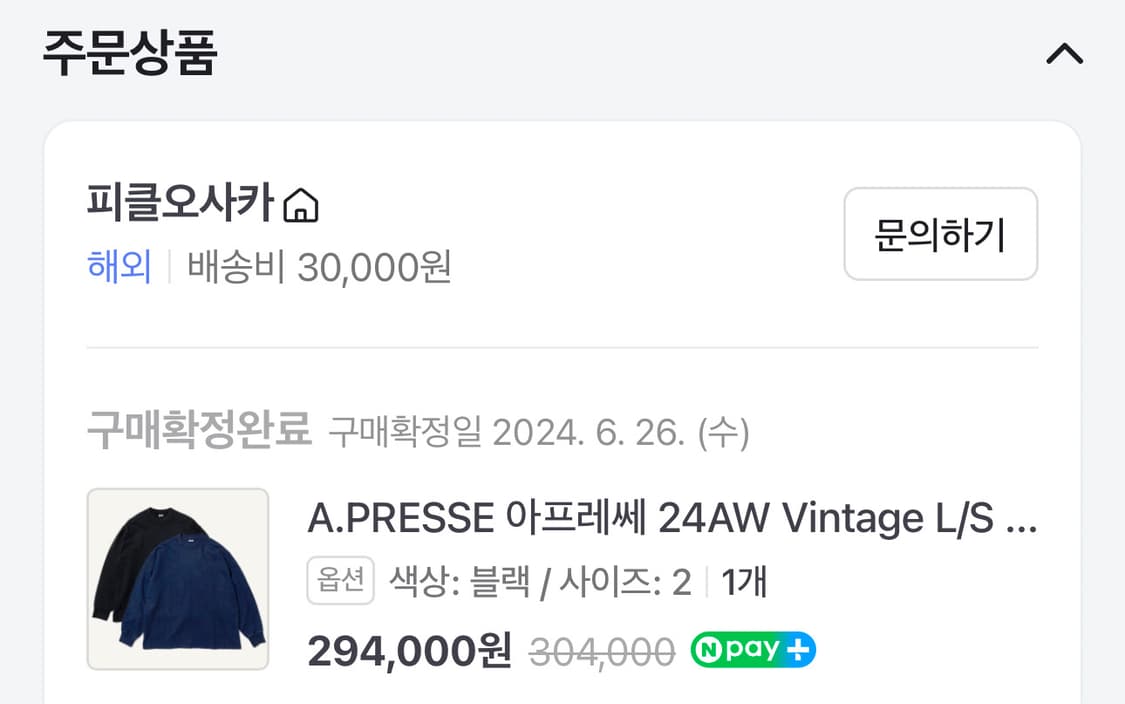Open the 피클오사카 store page via its house icon
The image size is (1125, 704).
[303, 205]
